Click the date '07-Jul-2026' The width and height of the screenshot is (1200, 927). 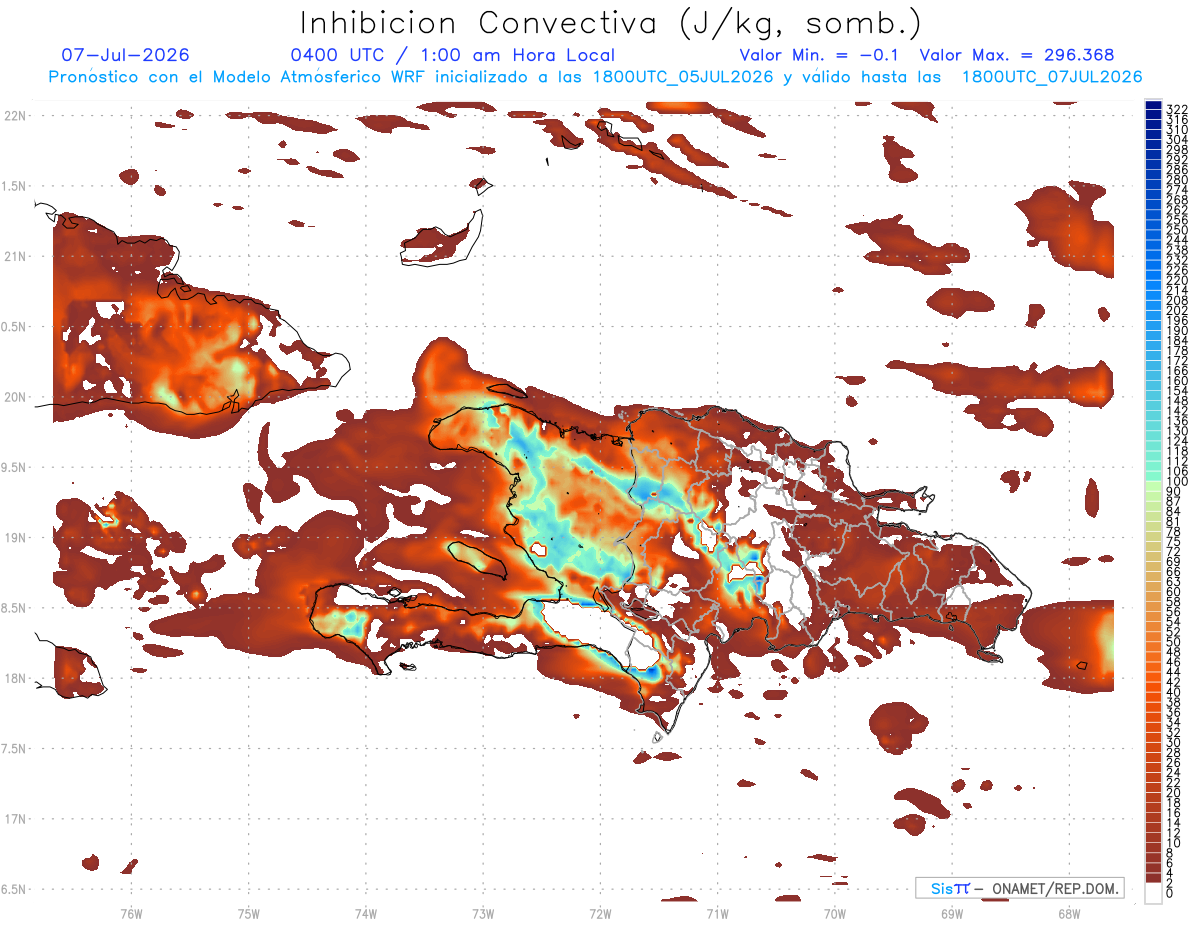click(x=125, y=55)
